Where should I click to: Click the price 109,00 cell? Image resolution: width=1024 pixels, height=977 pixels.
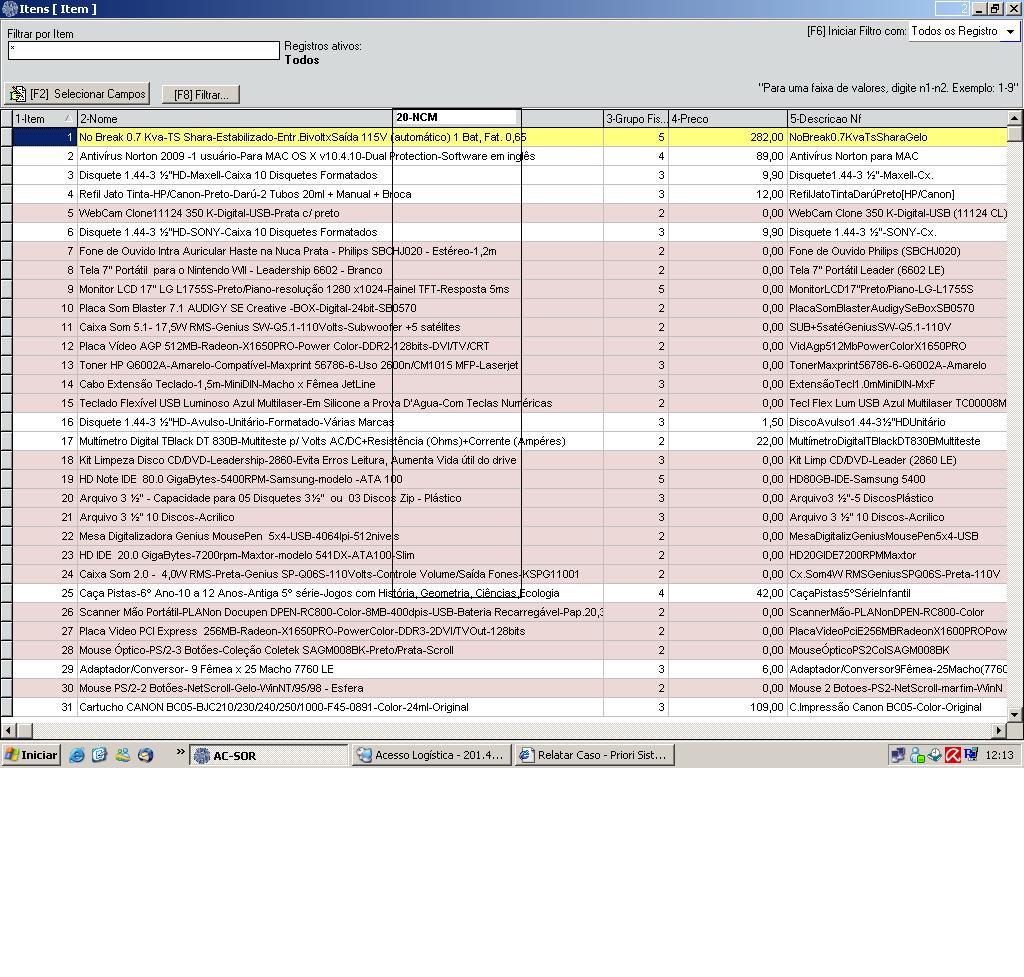click(x=728, y=707)
